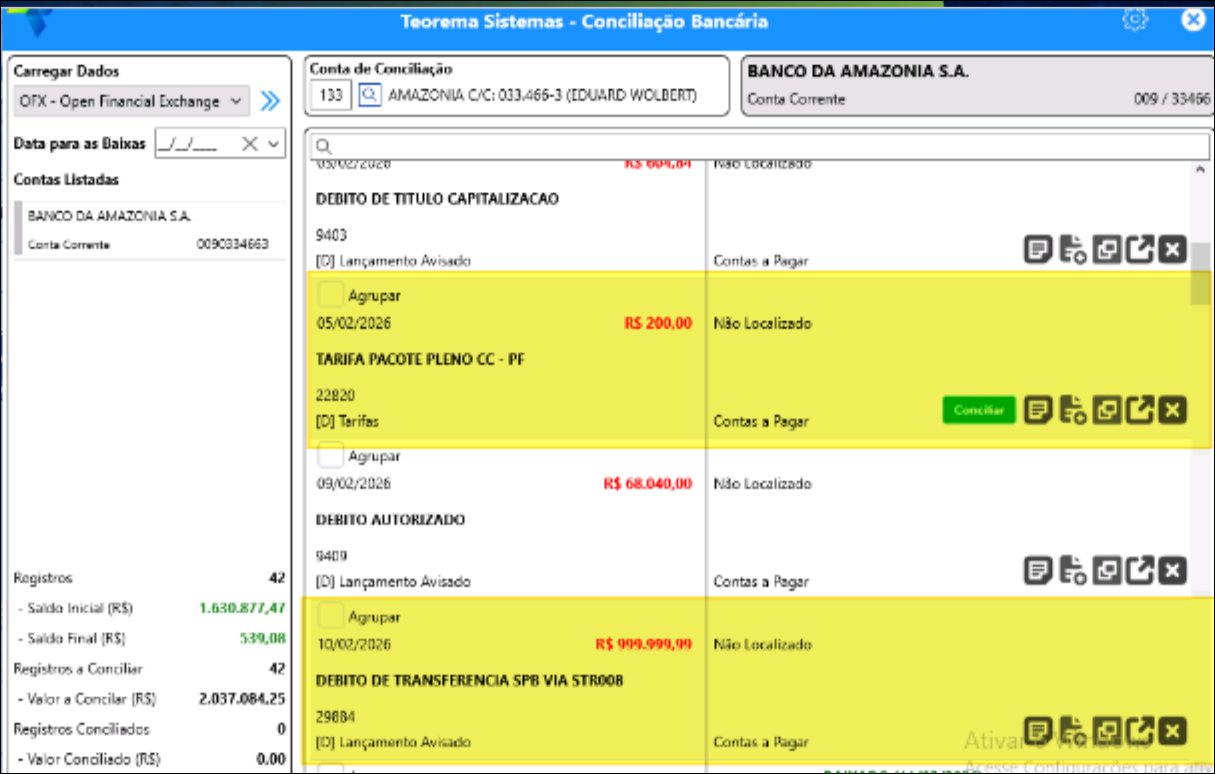Screen dimensions: 1215x774
Task: Expand the Data para as Baixas date picker arrow
Action: coord(273,144)
